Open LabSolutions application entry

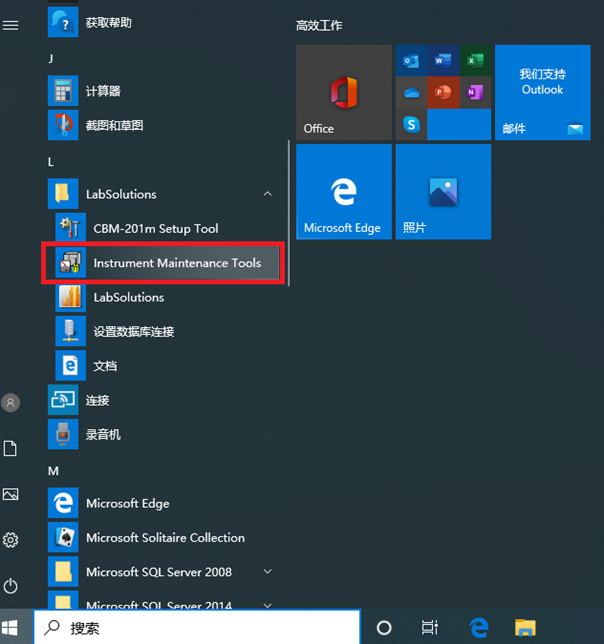[128, 297]
